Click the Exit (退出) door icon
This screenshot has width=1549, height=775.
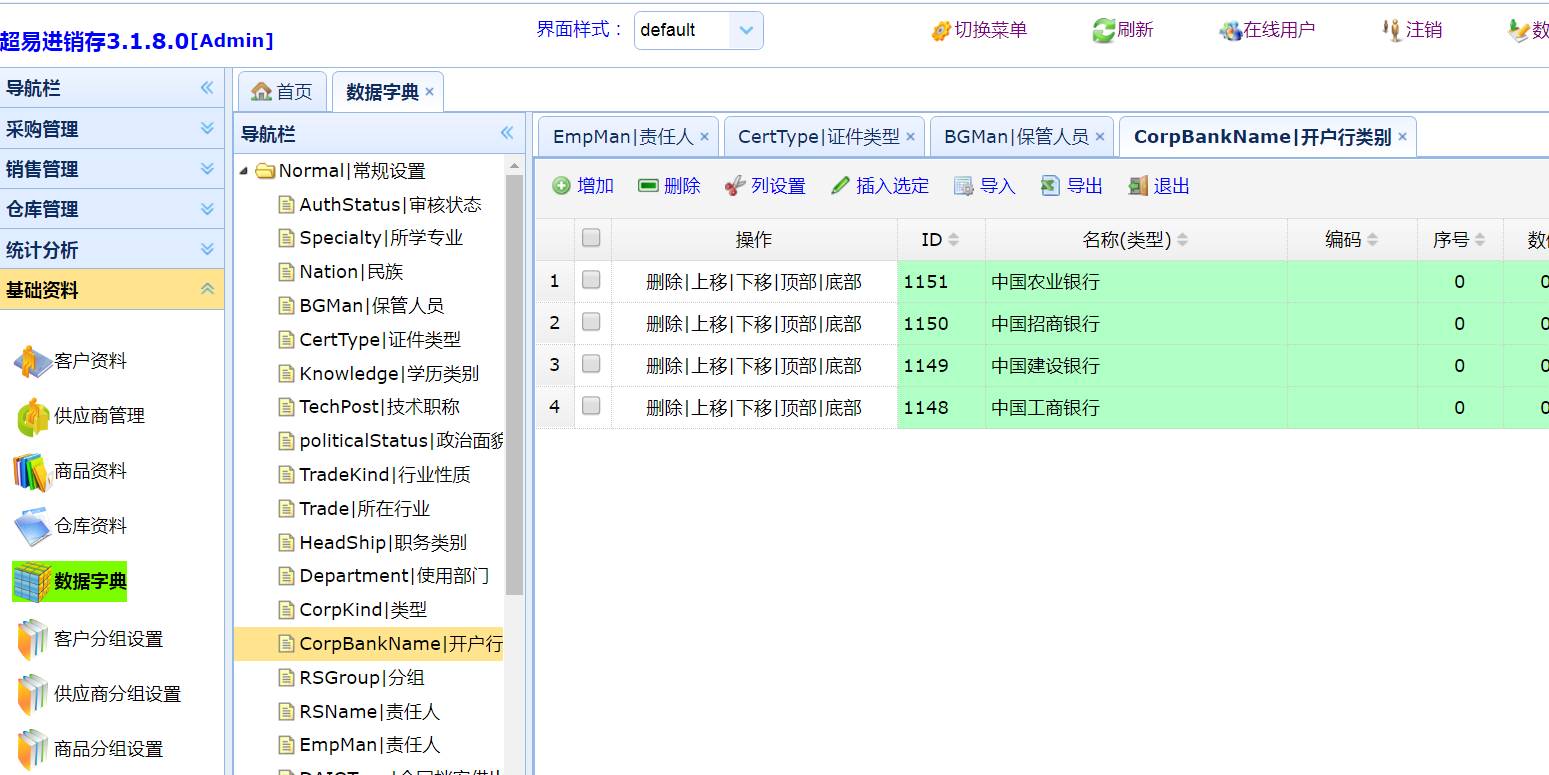click(x=1138, y=186)
